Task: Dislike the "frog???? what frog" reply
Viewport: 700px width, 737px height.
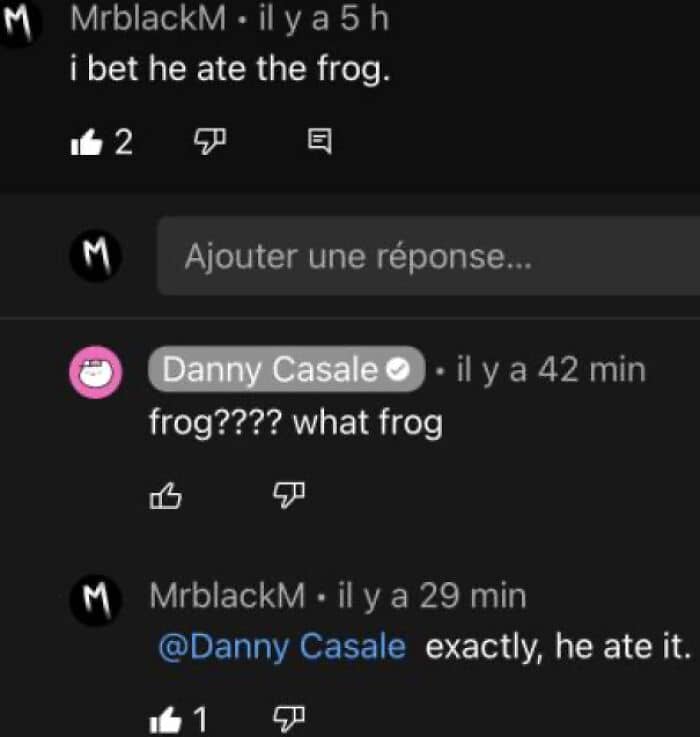Action: (288, 493)
